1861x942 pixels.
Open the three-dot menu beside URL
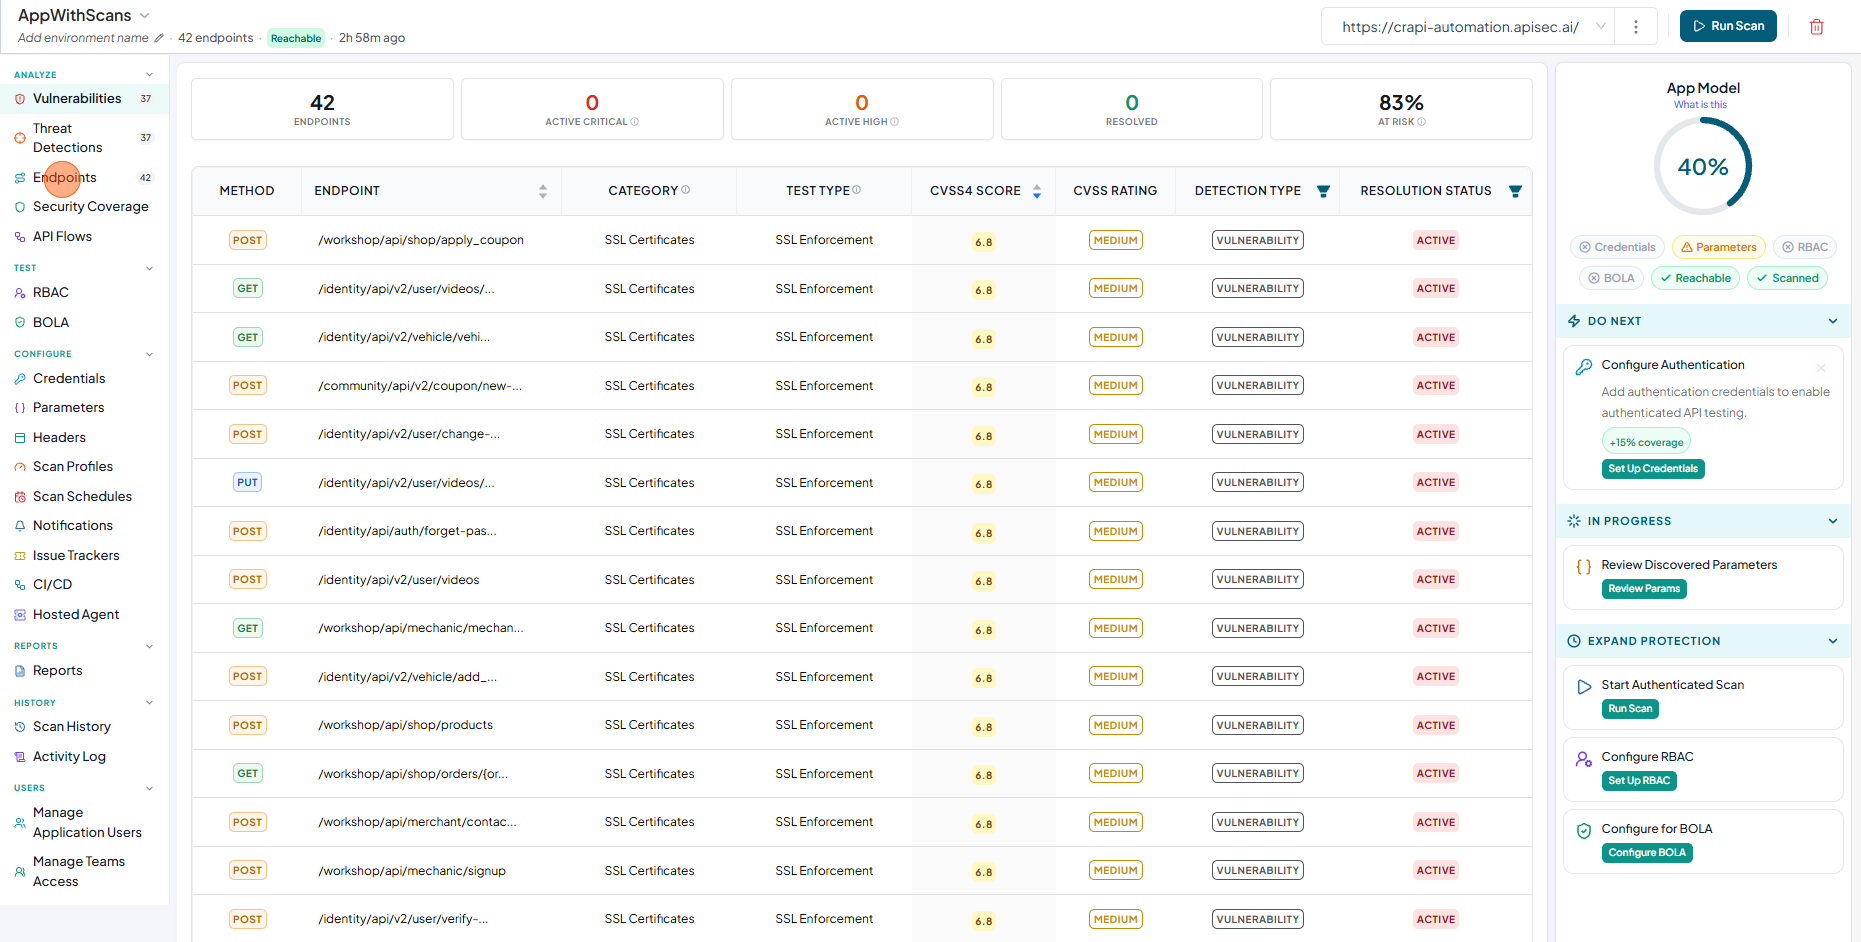click(1636, 27)
